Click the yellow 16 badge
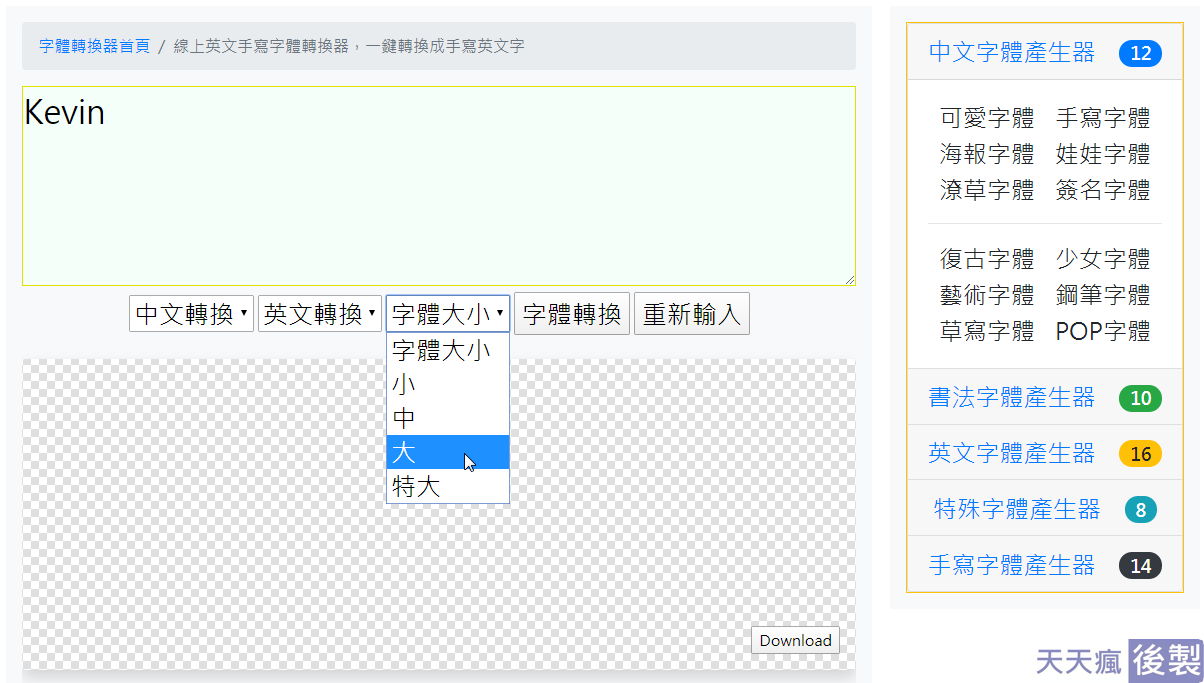This screenshot has height=683, width=1204. [x=1140, y=454]
